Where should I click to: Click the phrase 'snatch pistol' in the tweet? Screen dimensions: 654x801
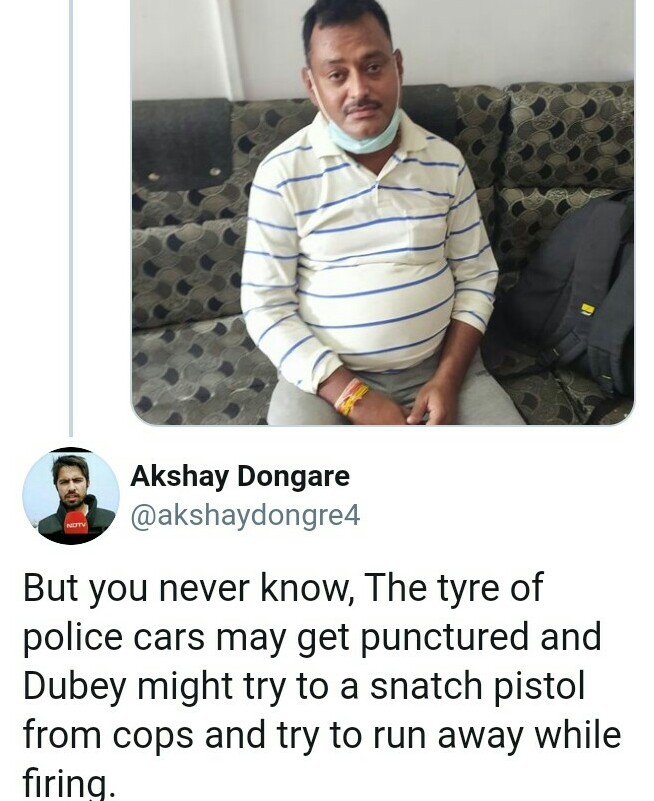pos(477,687)
